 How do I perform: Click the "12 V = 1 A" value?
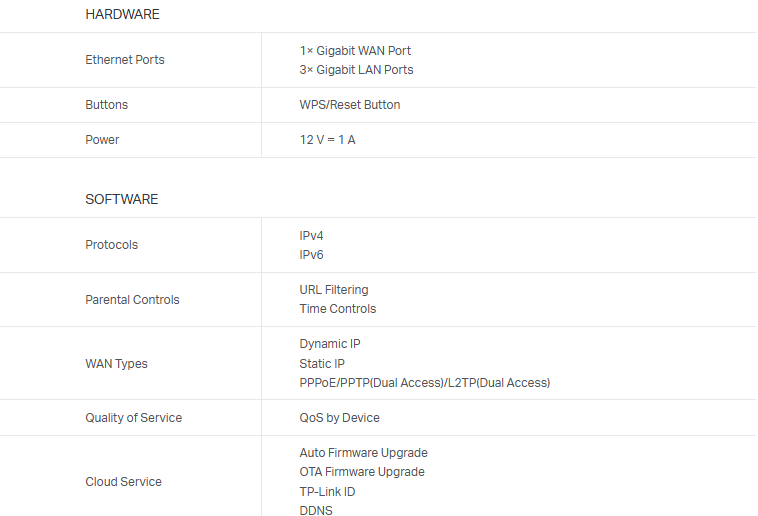[327, 140]
